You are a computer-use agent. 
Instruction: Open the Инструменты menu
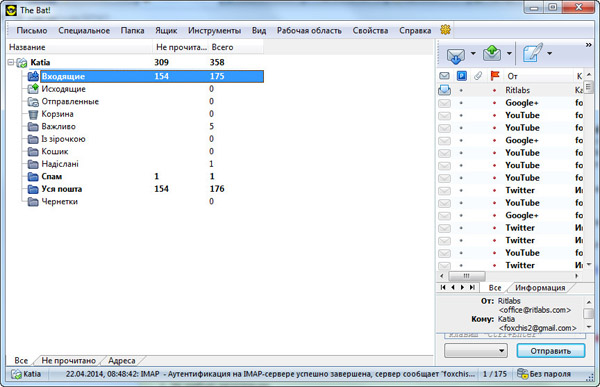214,31
